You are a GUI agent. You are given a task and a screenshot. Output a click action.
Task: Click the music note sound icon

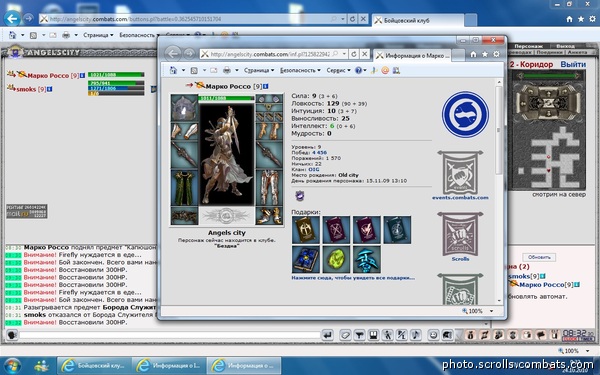tap(415, 335)
